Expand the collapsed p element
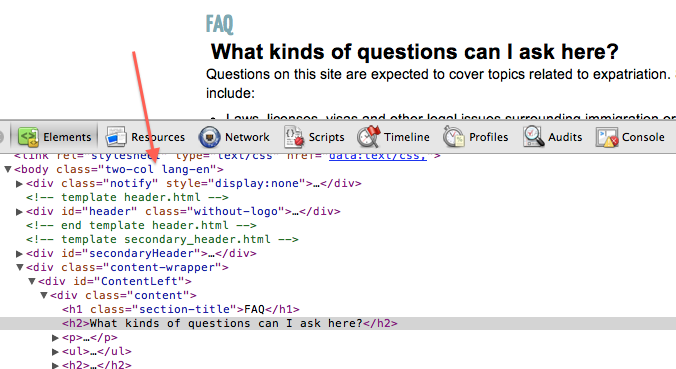 pos(55,338)
